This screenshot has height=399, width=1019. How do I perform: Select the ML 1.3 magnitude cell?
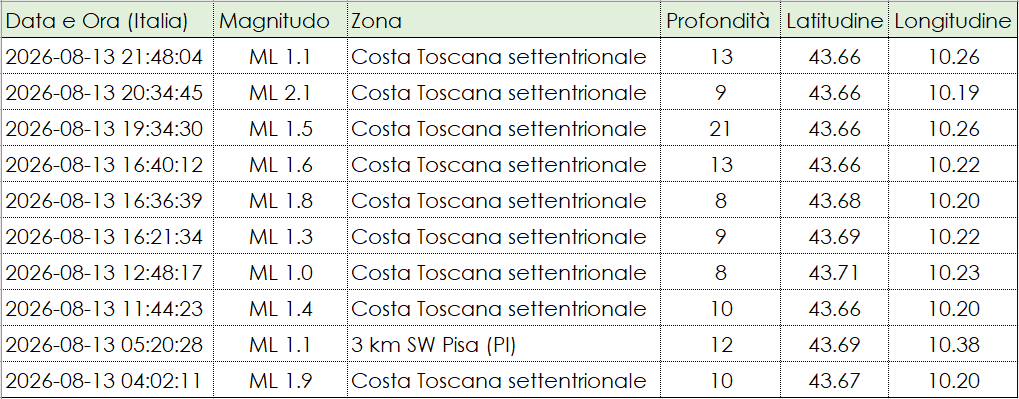pos(281,237)
